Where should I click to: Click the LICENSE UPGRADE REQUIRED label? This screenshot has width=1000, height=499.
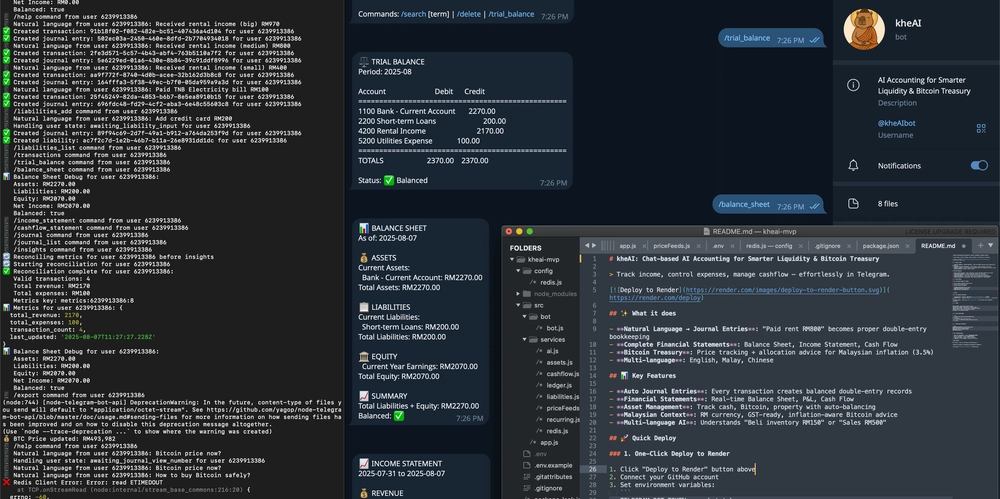coord(950,232)
